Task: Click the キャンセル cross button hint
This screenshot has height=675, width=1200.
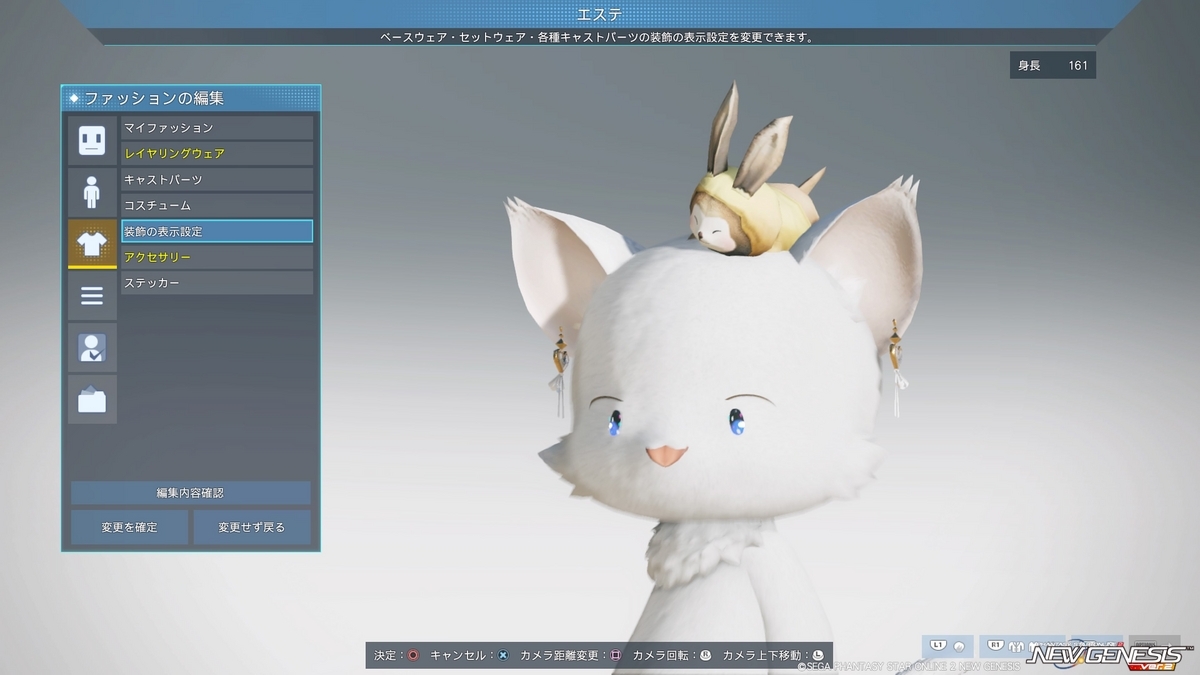Action: point(503,656)
